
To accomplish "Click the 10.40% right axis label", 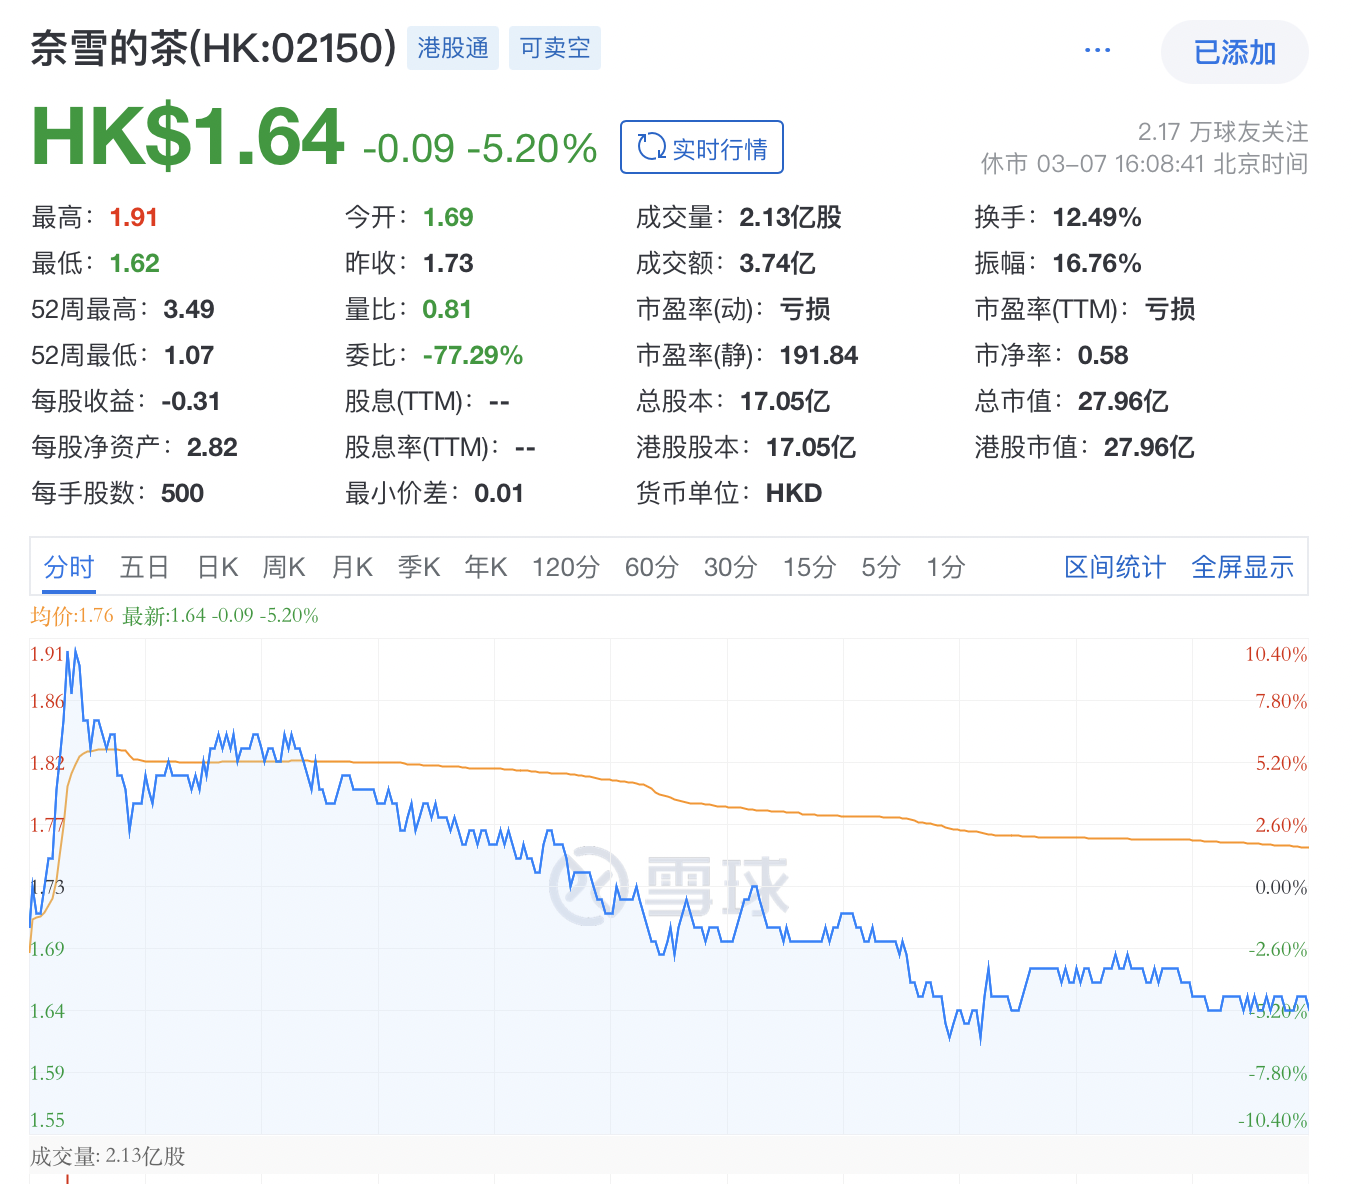I will (1276, 654).
